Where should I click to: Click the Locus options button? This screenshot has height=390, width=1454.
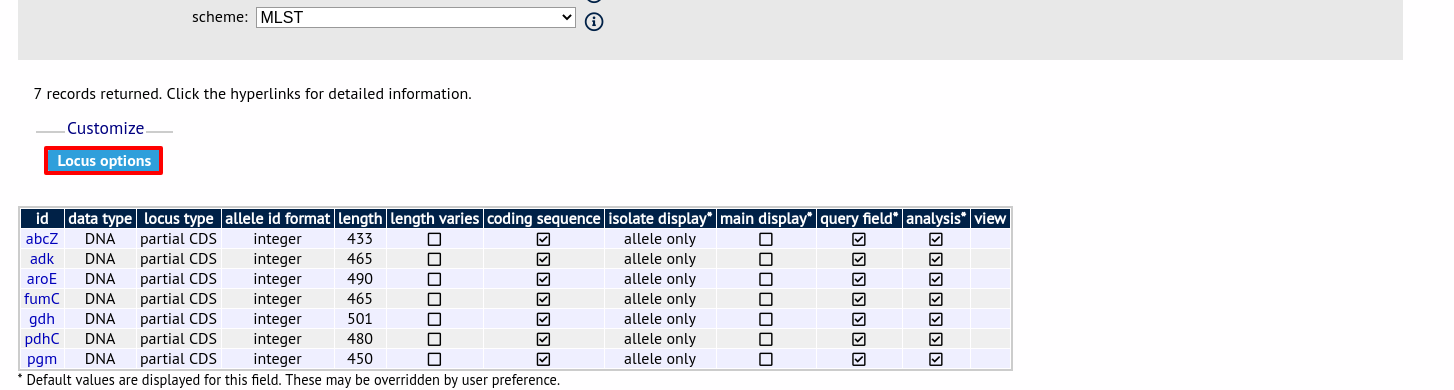(104, 161)
